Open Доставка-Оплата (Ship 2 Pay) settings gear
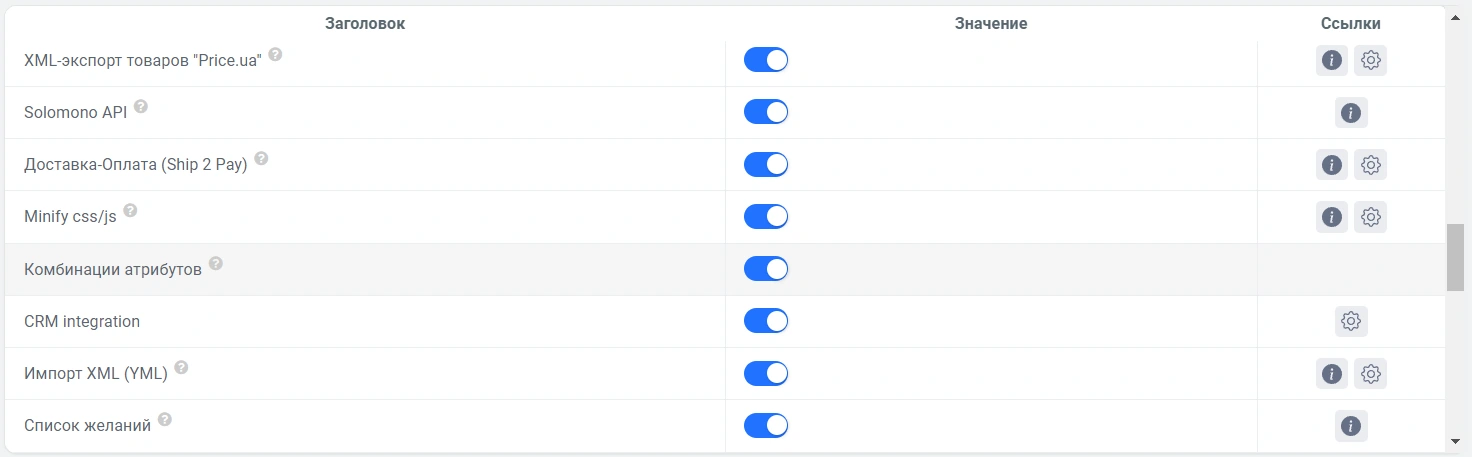1472x457 pixels. (1371, 165)
